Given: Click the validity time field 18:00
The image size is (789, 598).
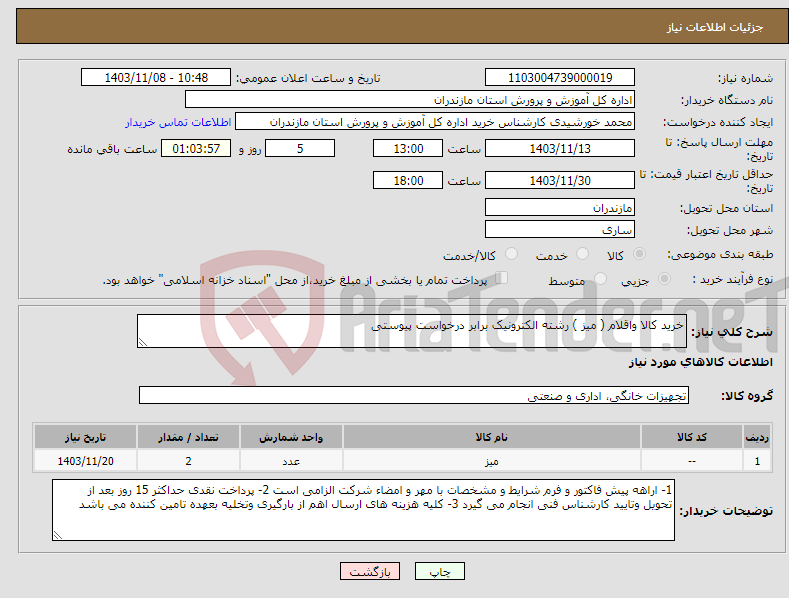Looking at the screenshot, I should (408, 180).
